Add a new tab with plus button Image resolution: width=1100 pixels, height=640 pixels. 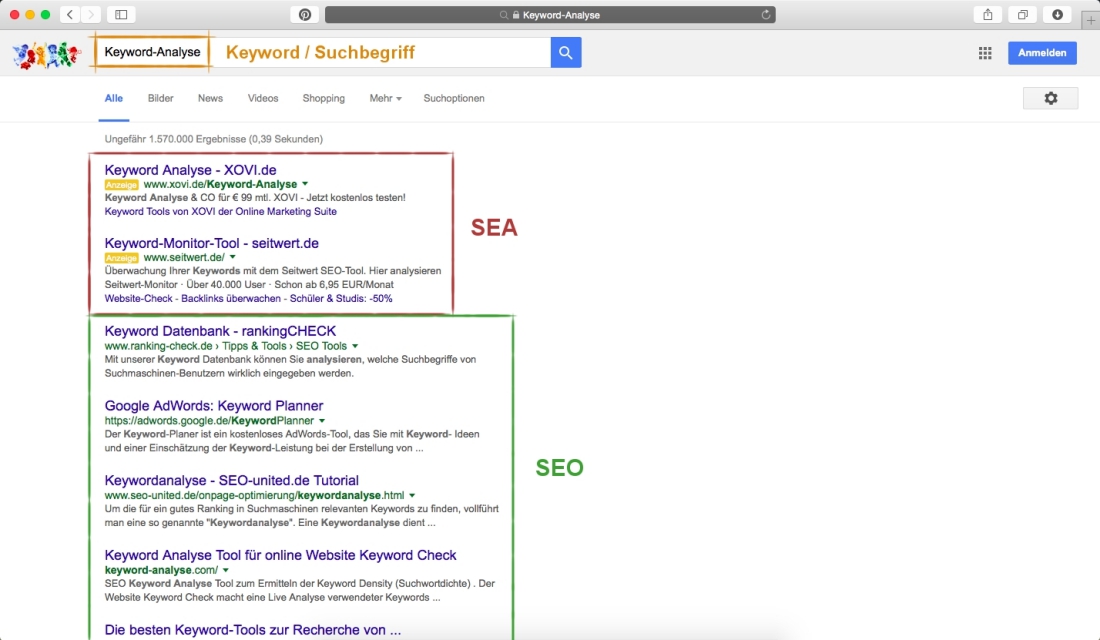tap(1091, 20)
